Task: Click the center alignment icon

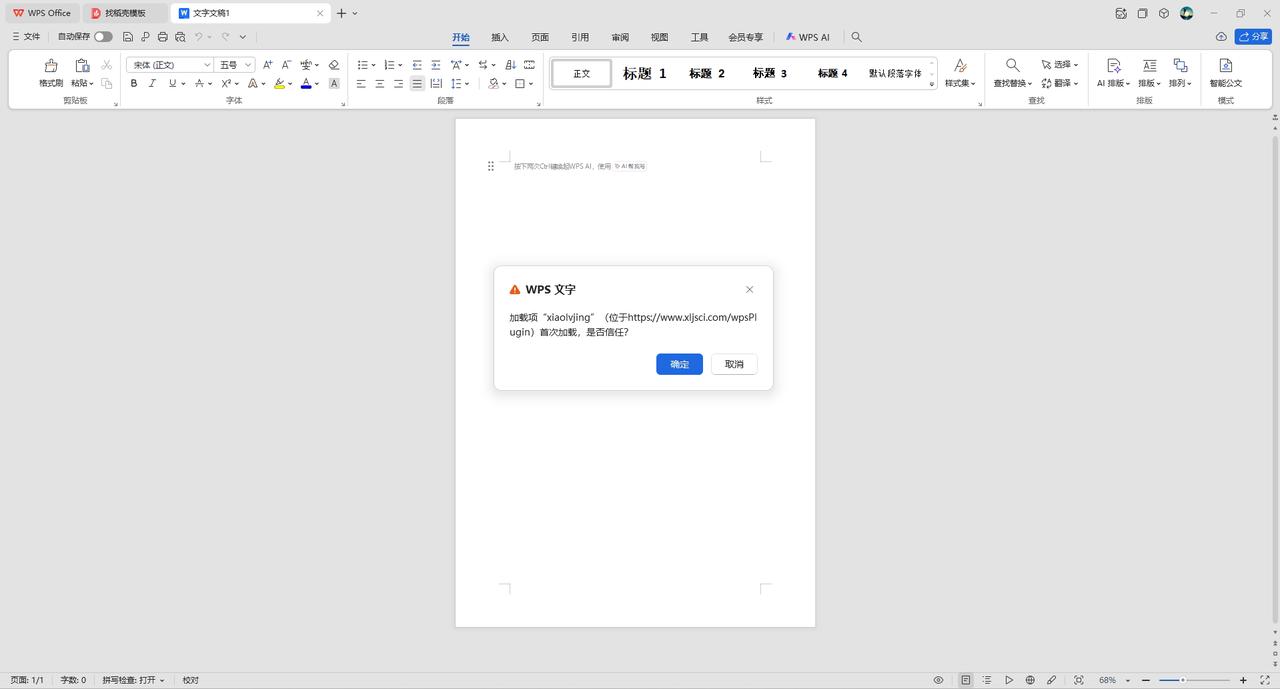Action: pyautogui.click(x=380, y=84)
